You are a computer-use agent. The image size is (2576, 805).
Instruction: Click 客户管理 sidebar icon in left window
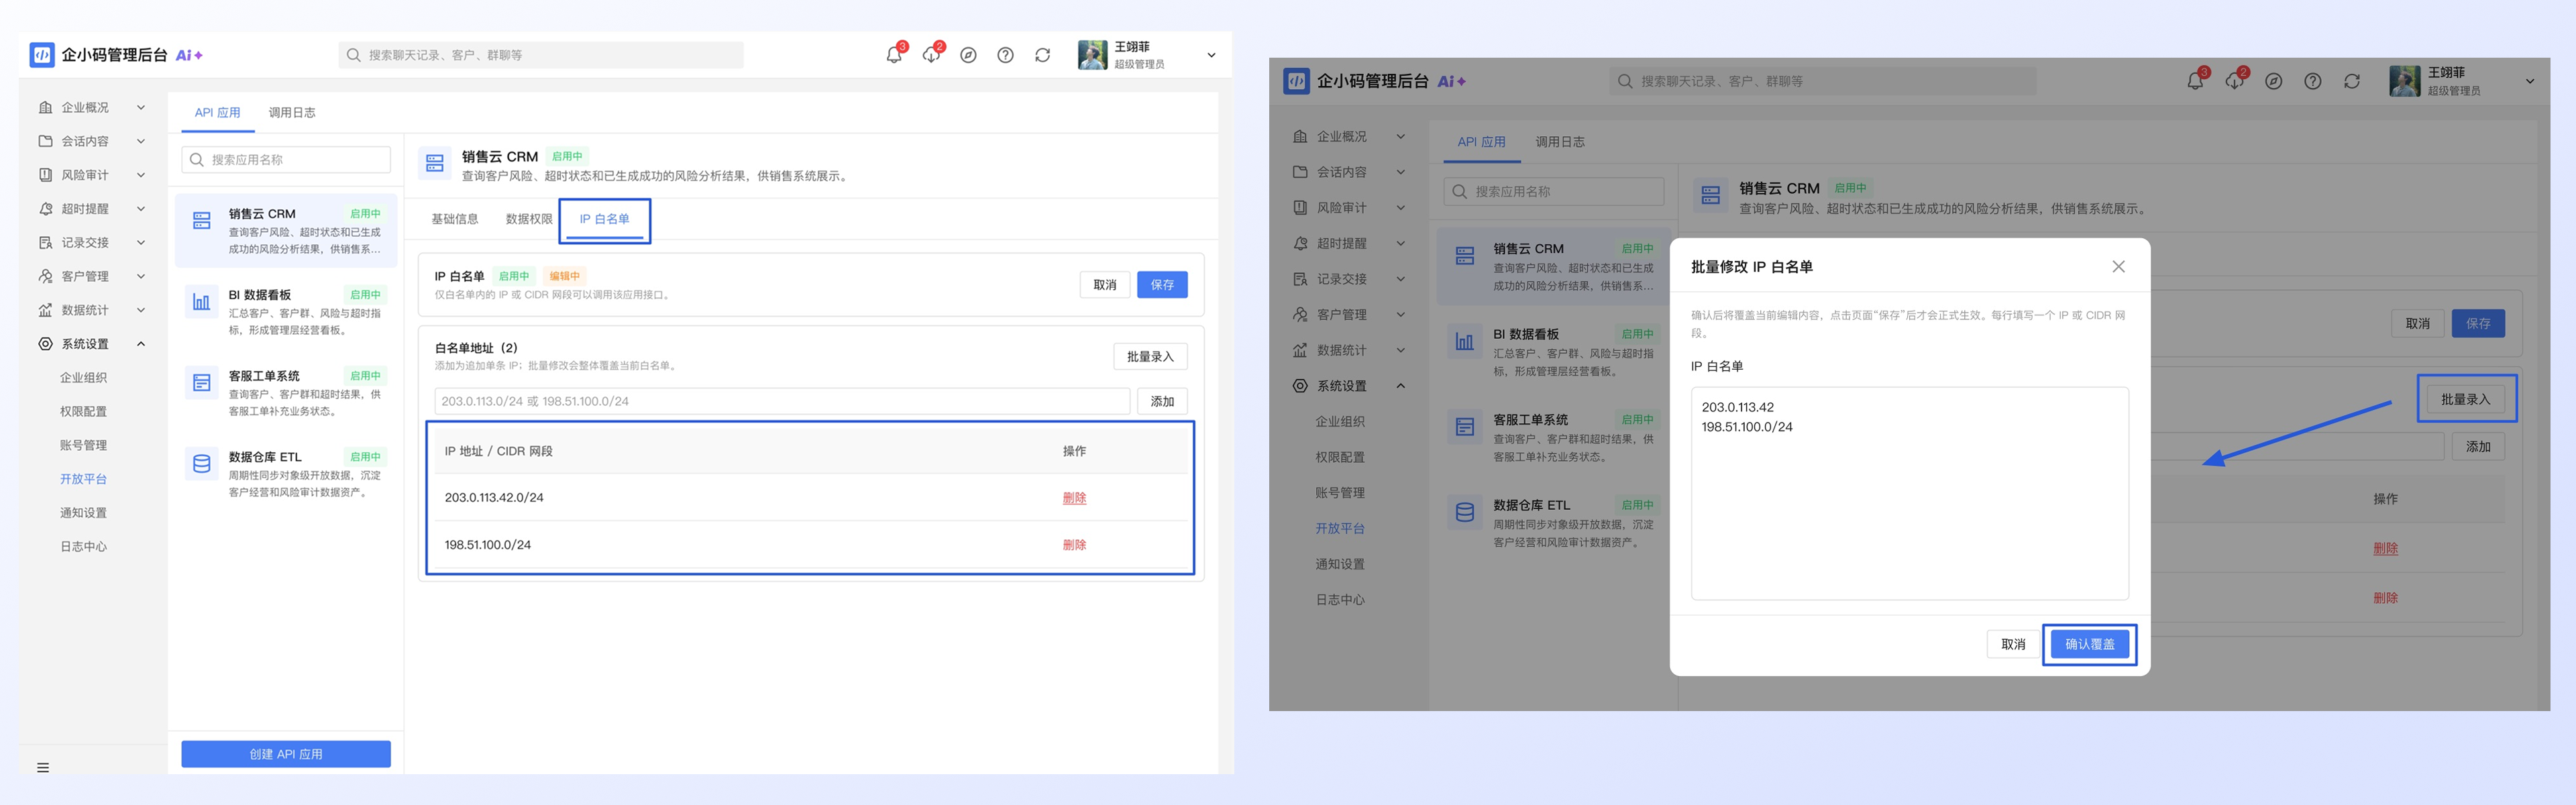45,276
